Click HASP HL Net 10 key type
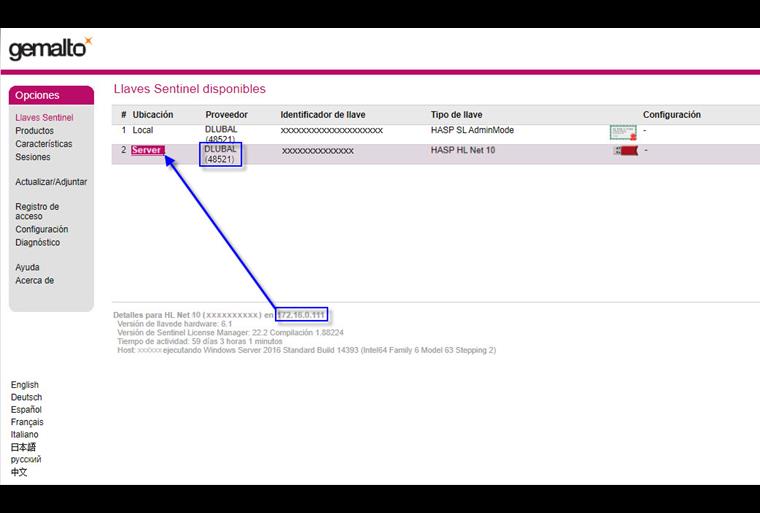760x513 pixels. click(463, 150)
